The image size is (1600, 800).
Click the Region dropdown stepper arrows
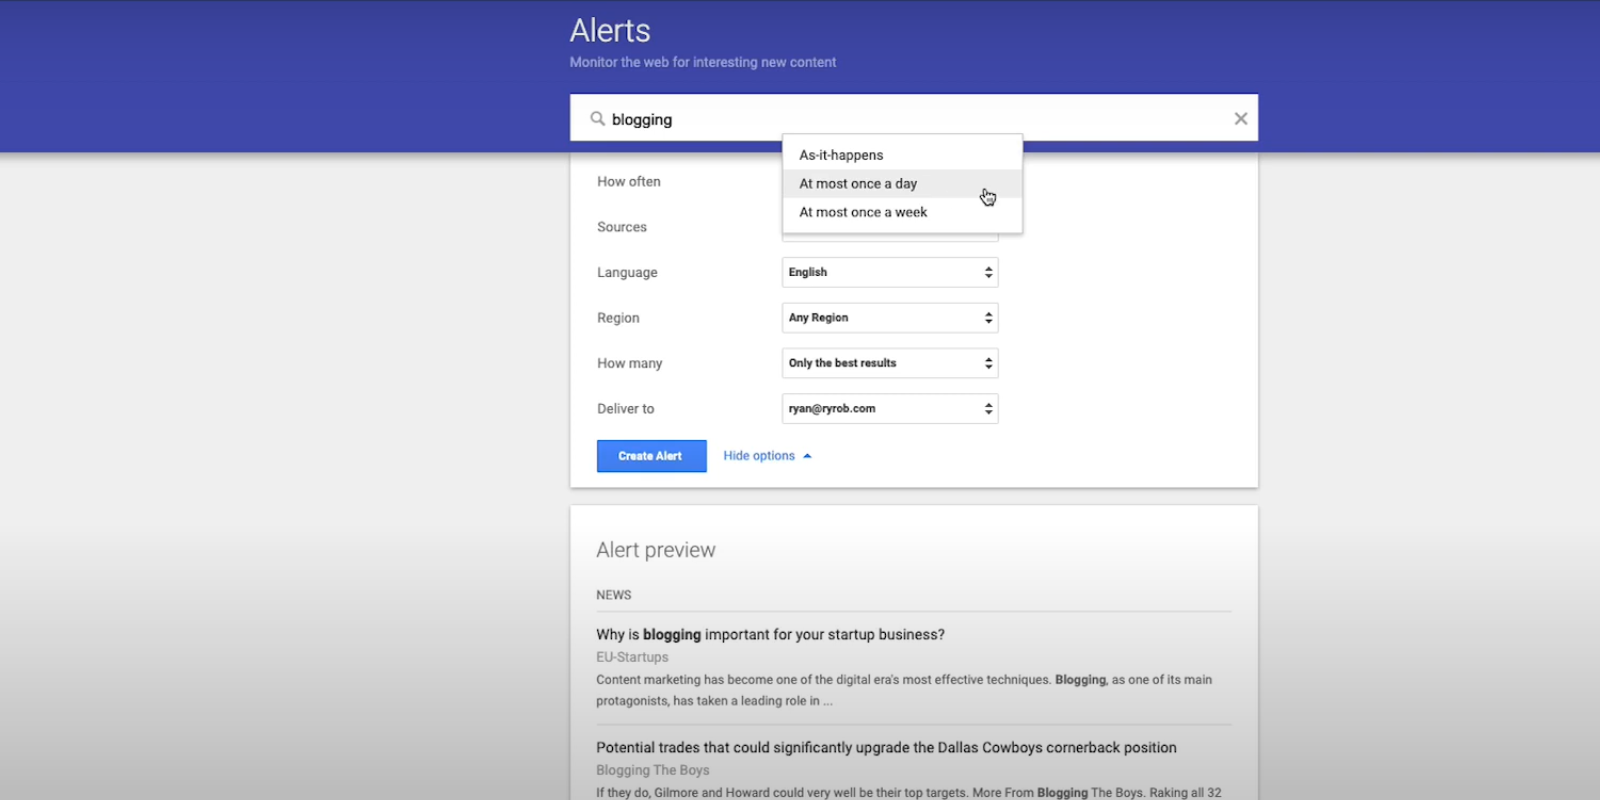click(x=988, y=318)
